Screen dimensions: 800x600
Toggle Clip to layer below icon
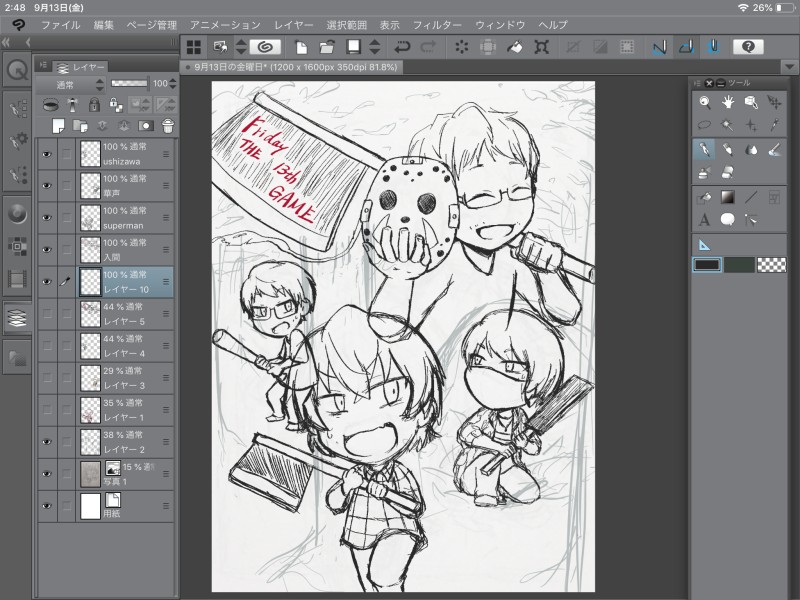click(50, 105)
